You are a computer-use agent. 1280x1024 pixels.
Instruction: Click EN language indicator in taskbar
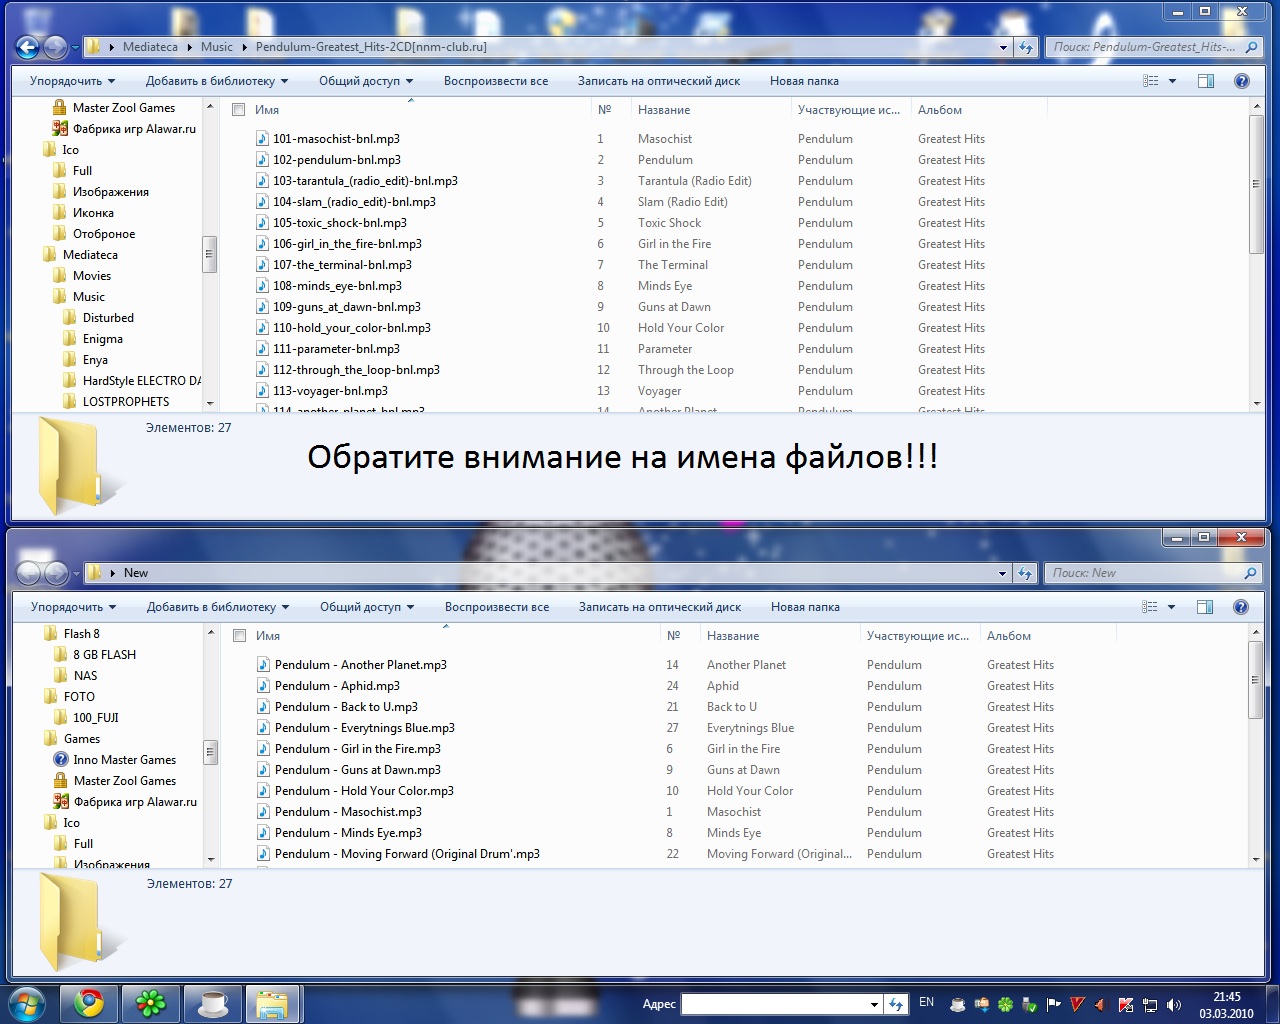tap(926, 1002)
